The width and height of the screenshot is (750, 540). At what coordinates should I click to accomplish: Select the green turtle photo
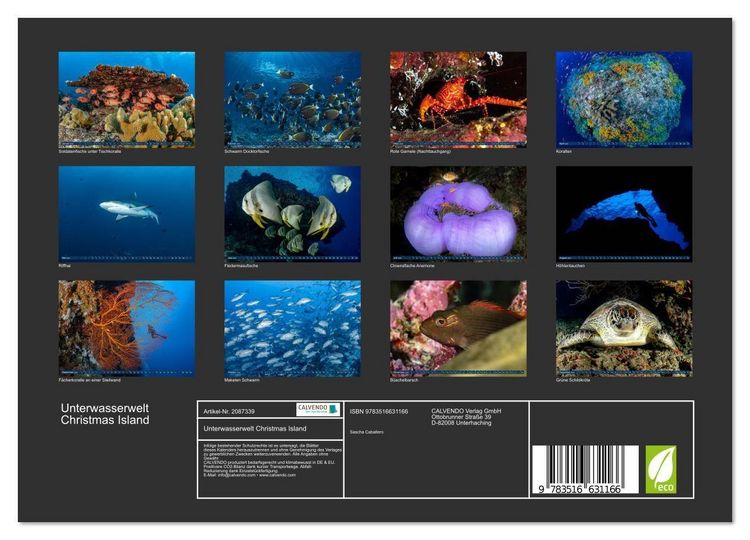624,328
